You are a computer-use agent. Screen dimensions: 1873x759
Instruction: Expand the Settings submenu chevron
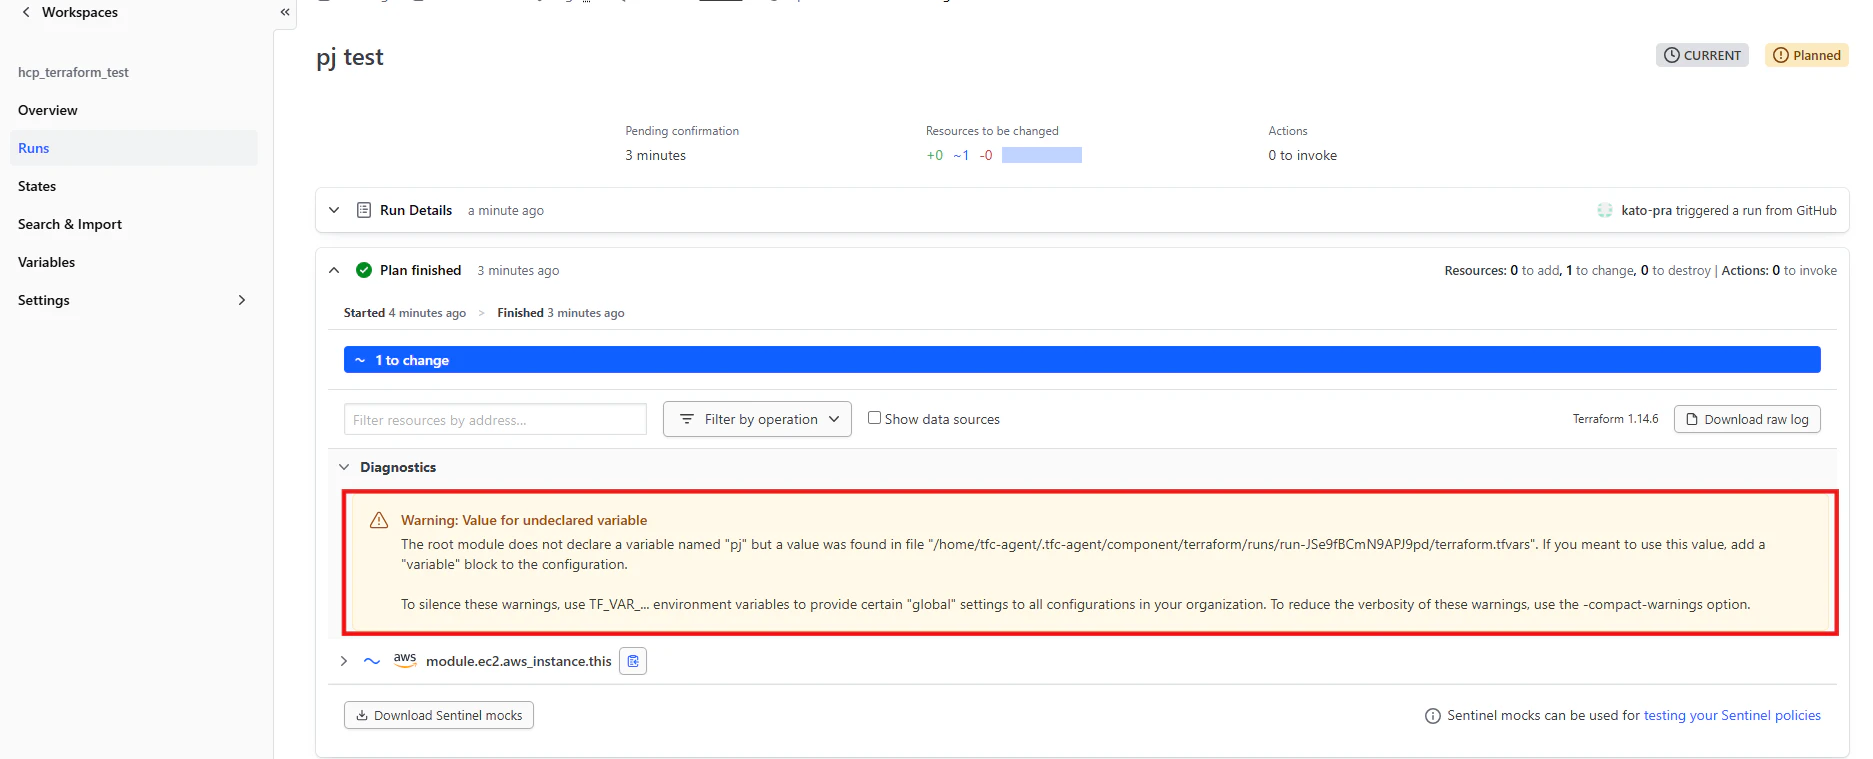tap(242, 300)
